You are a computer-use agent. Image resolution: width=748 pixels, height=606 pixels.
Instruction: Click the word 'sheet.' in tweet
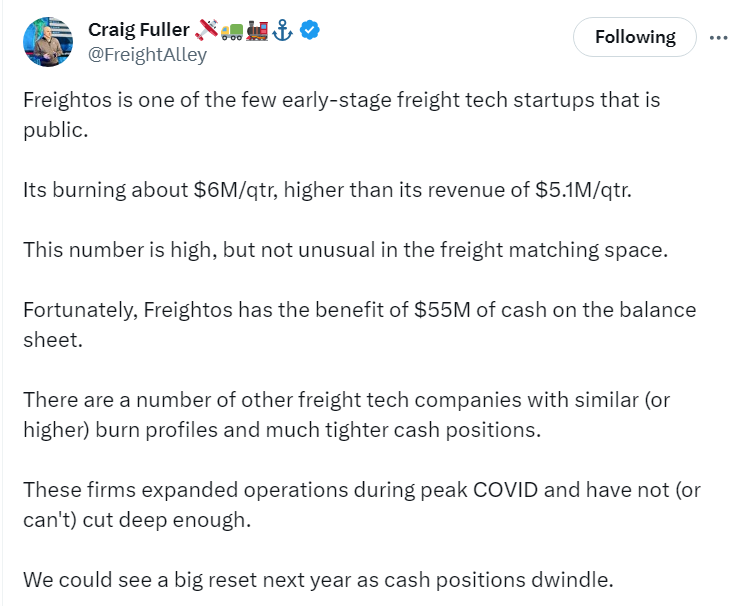click(x=53, y=340)
